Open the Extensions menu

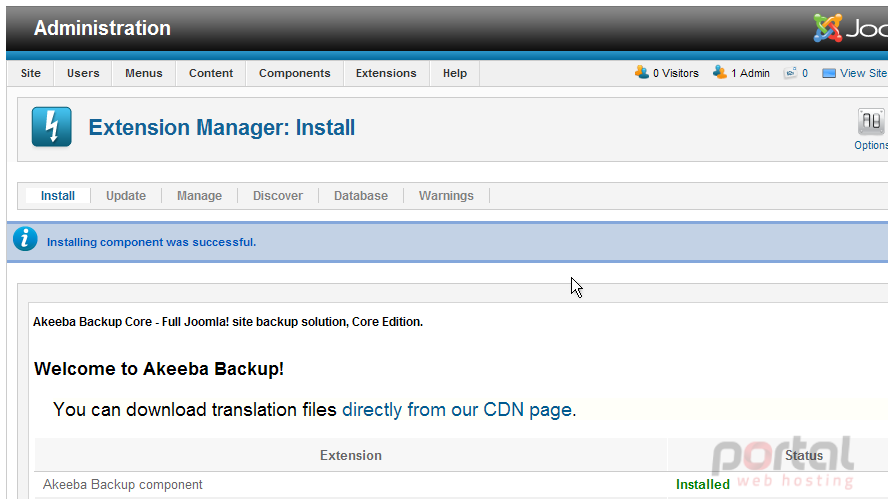pos(386,73)
